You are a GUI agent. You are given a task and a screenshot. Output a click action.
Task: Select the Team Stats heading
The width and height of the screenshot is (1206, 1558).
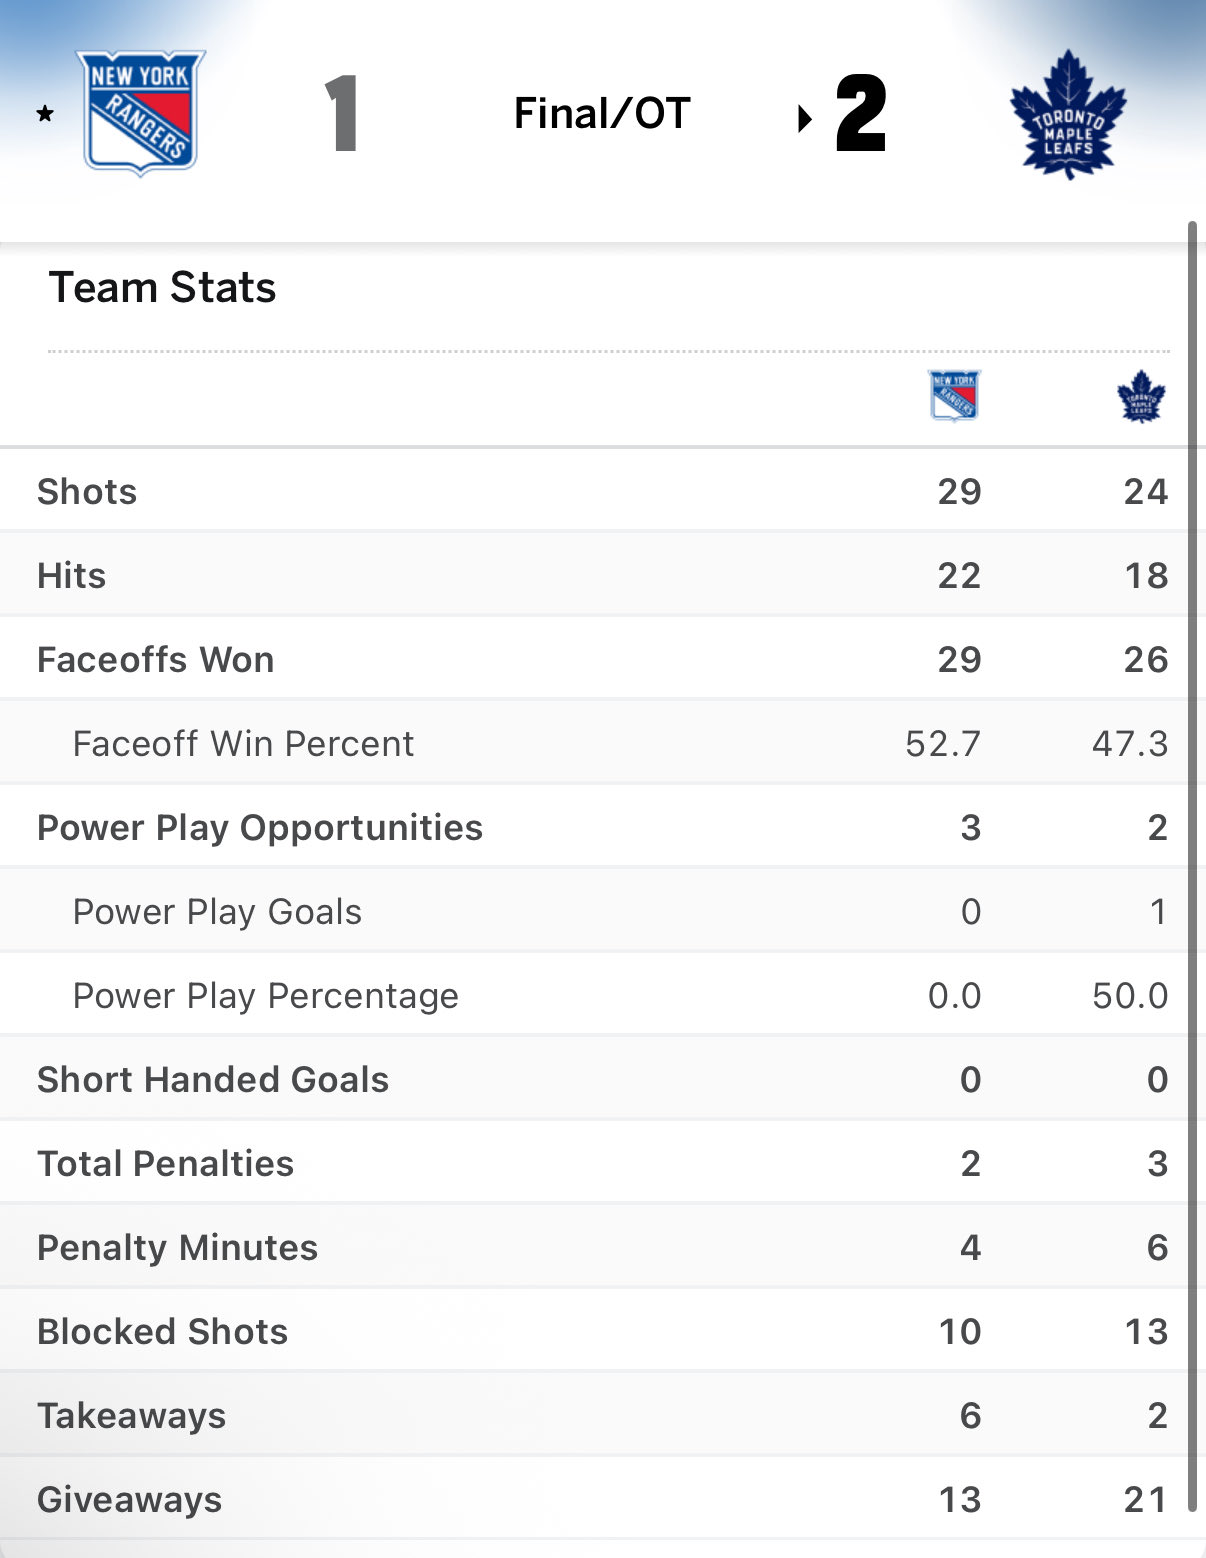click(x=162, y=288)
